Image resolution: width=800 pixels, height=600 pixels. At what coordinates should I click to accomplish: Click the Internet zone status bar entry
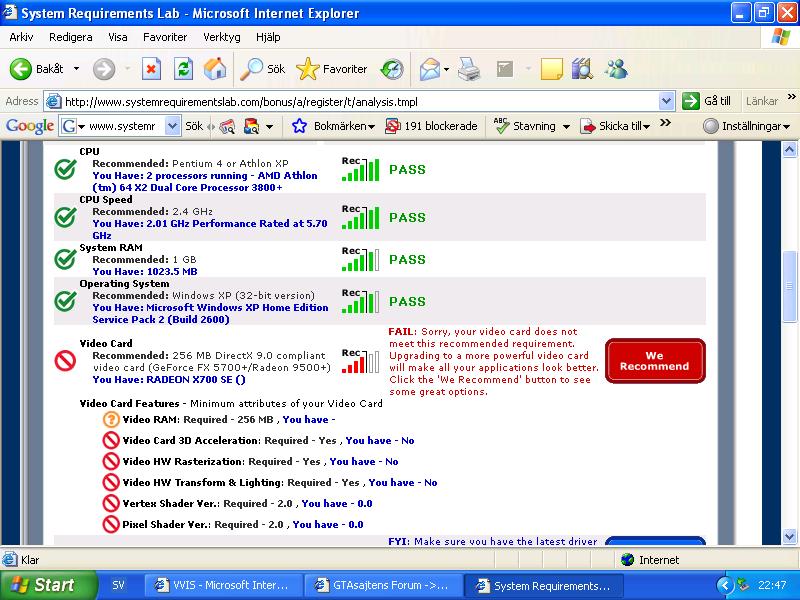[650, 560]
